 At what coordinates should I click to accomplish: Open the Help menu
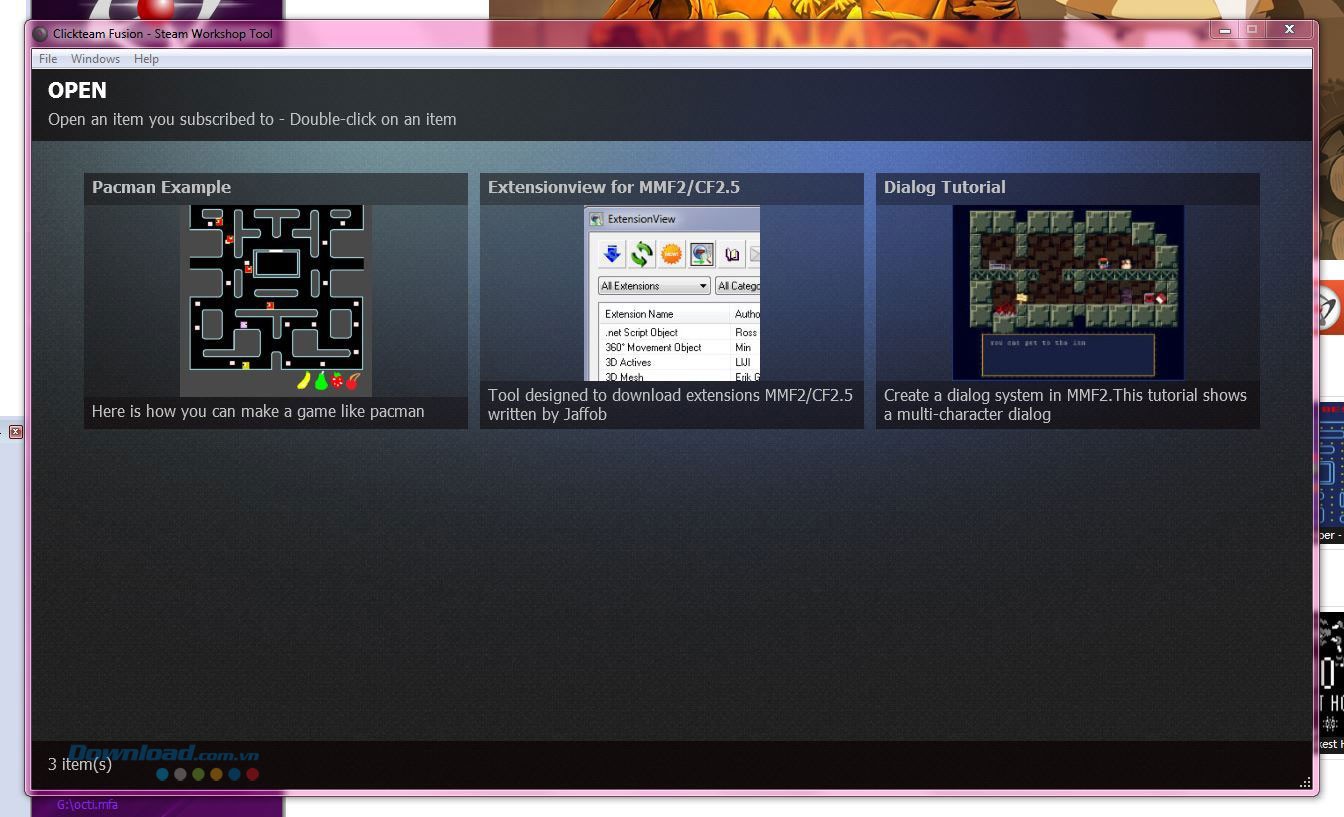[x=146, y=59]
